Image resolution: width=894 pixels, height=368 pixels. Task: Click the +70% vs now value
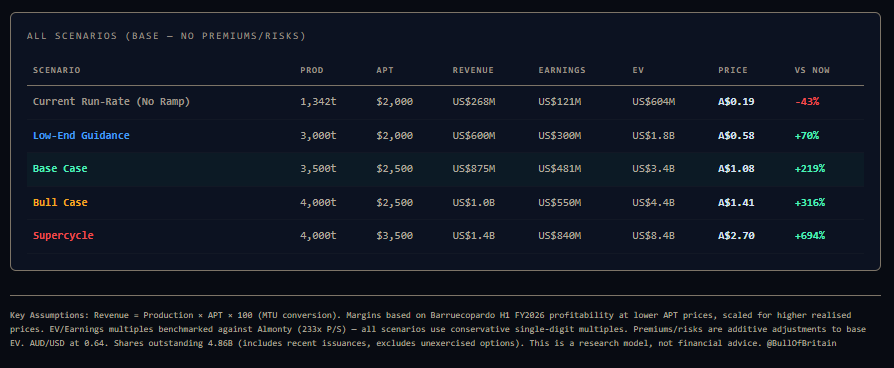(807, 135)
